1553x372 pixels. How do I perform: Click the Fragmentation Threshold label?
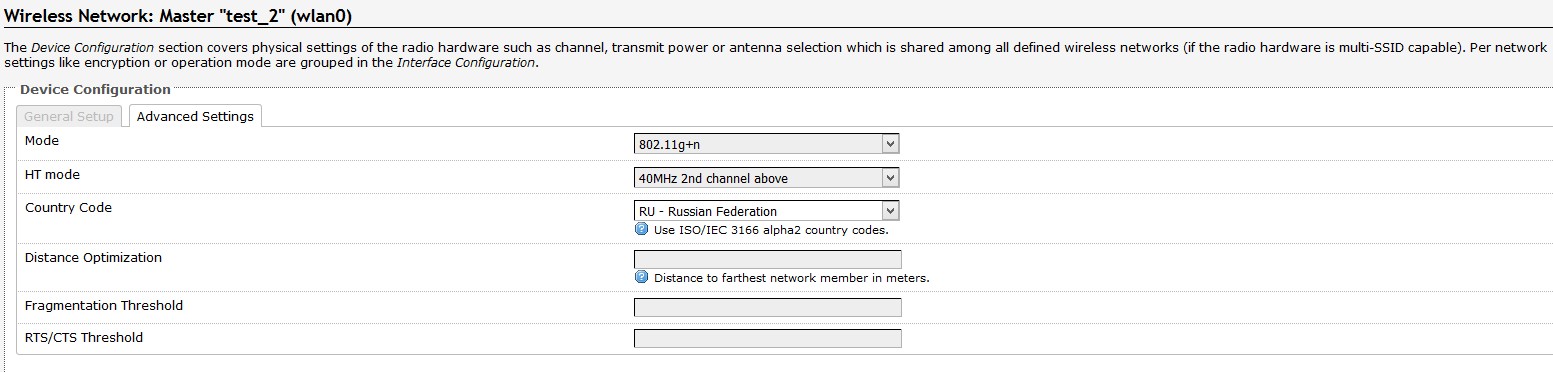click(104, 306)
